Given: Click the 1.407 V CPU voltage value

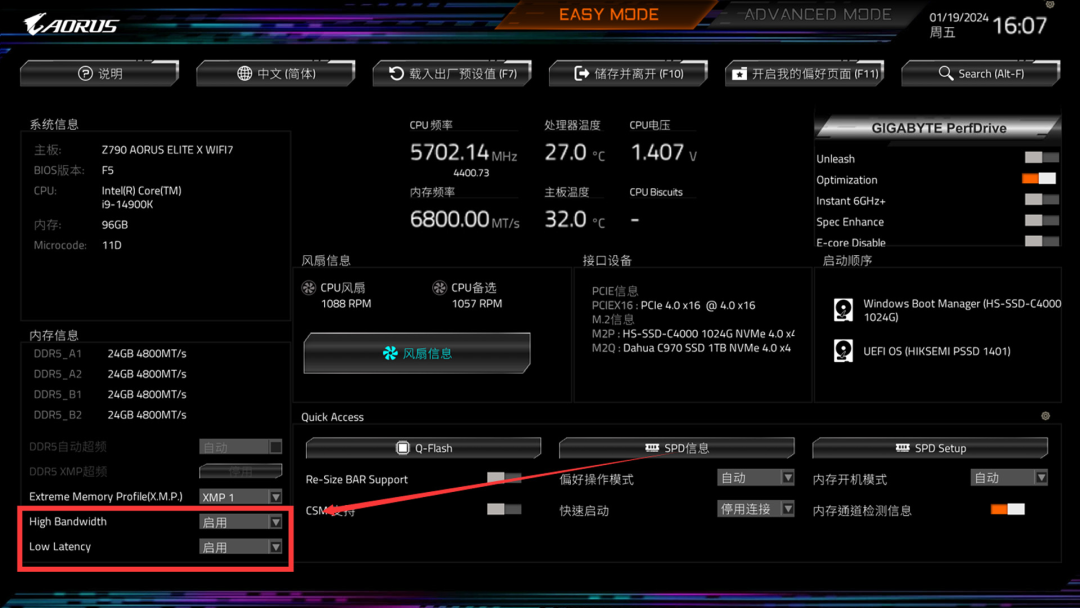Looking at the screenshot, I should click(664, 153).
